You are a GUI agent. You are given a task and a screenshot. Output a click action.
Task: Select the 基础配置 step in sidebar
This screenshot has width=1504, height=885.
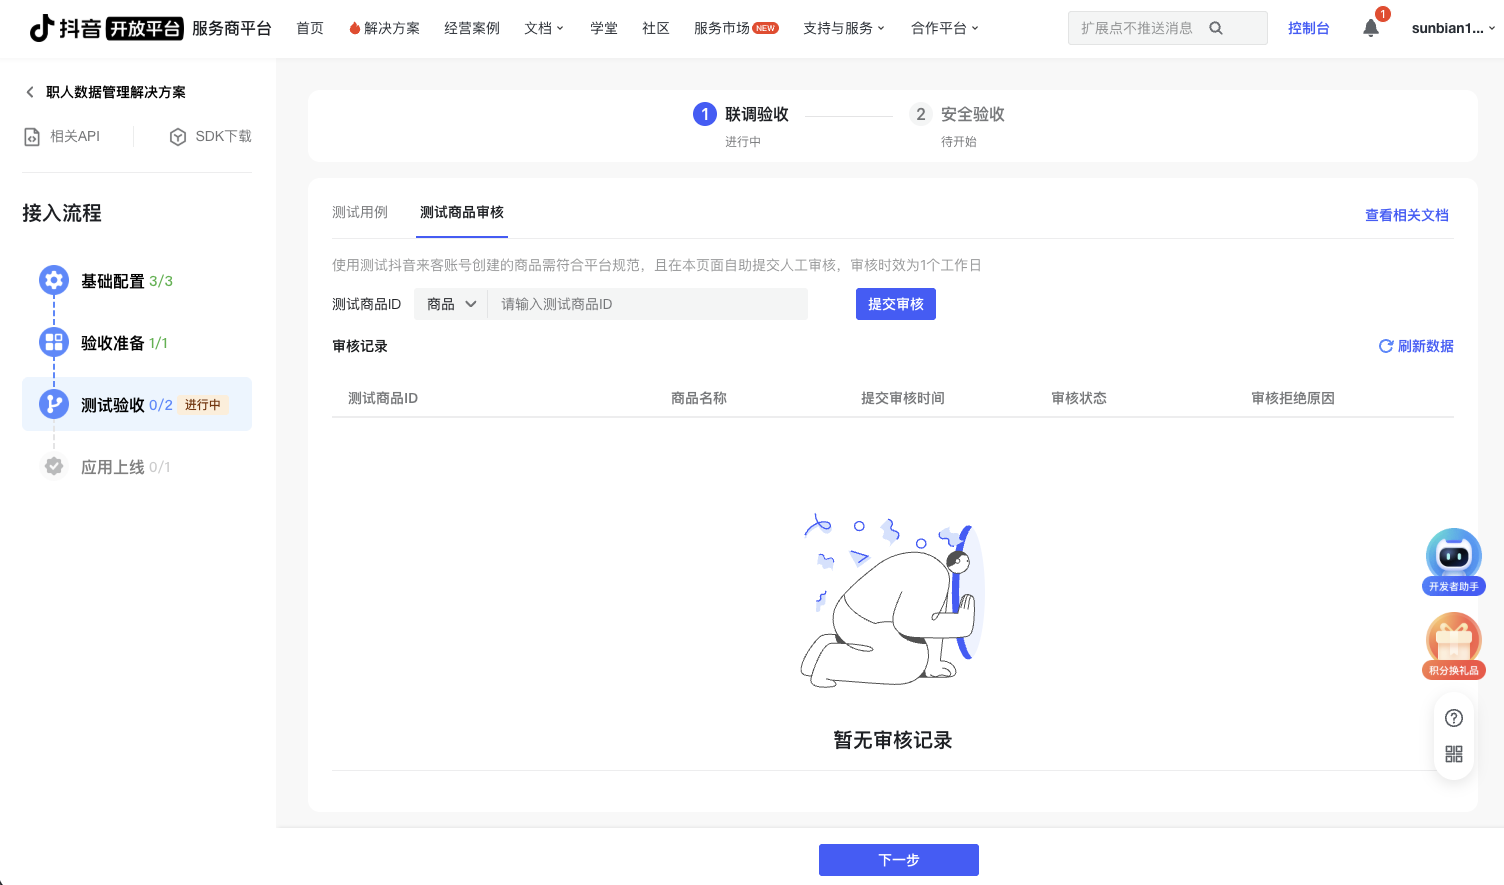112,281
